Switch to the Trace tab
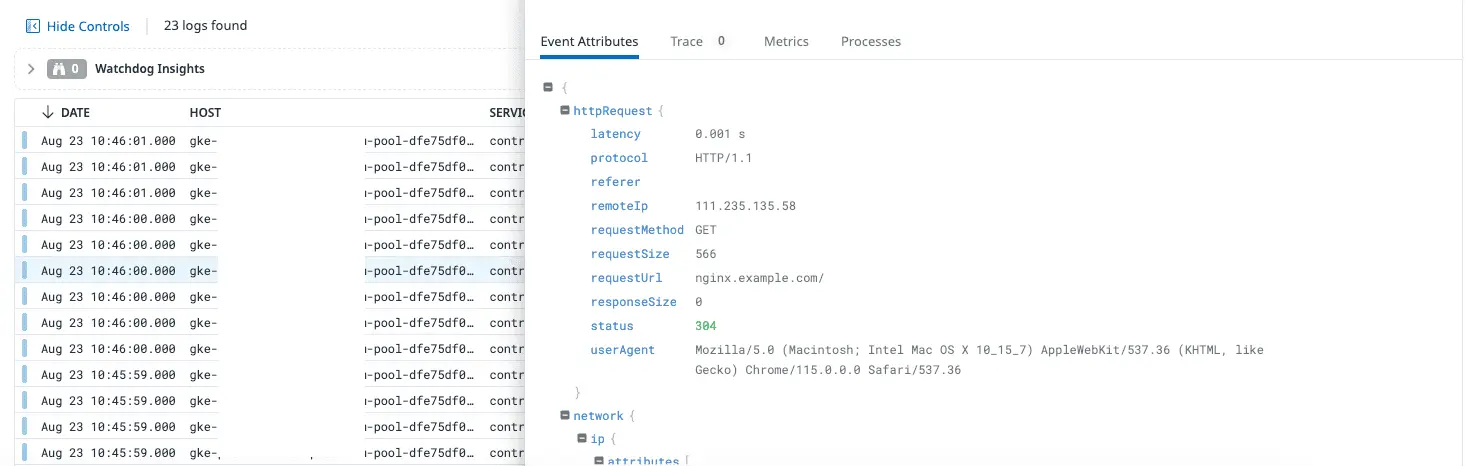The image size is (1465, 466). 686,41
